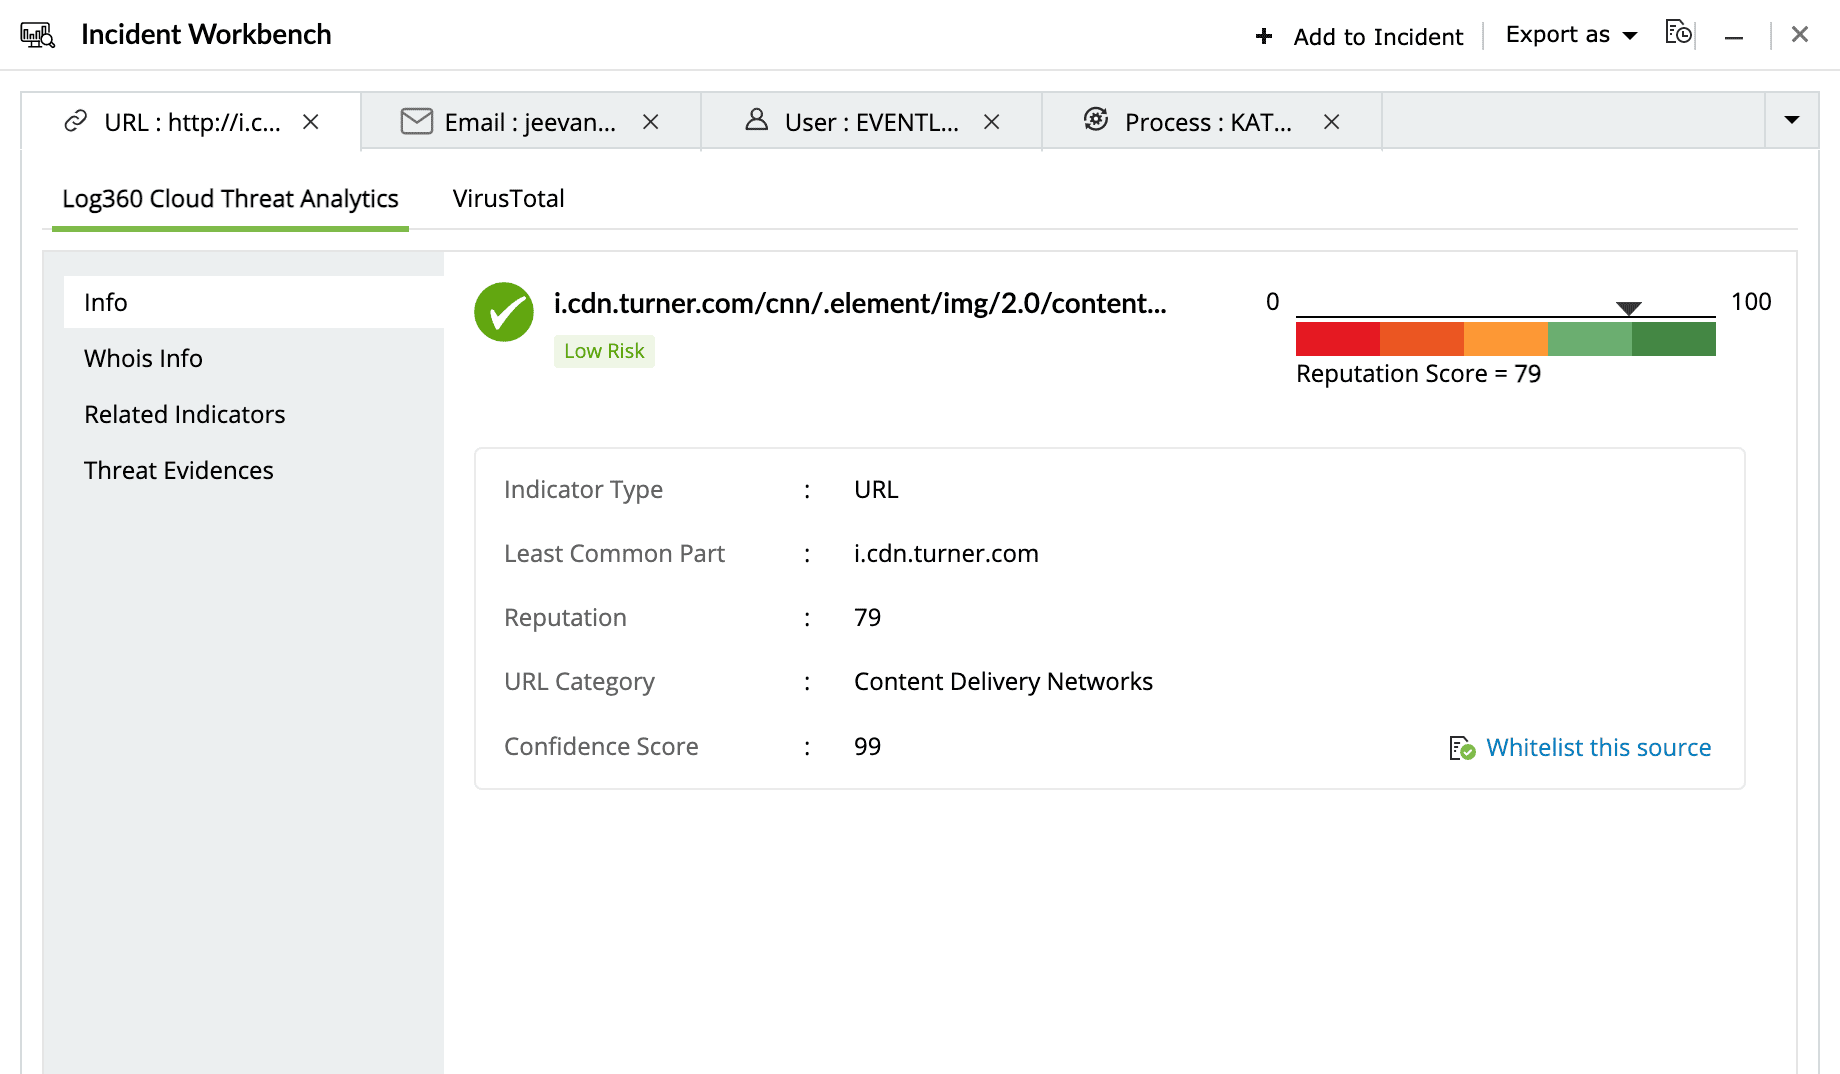Click the plus icon for Add to Incident
This screenshot has width=1840, height=1074.
[x=1264, y=36]
